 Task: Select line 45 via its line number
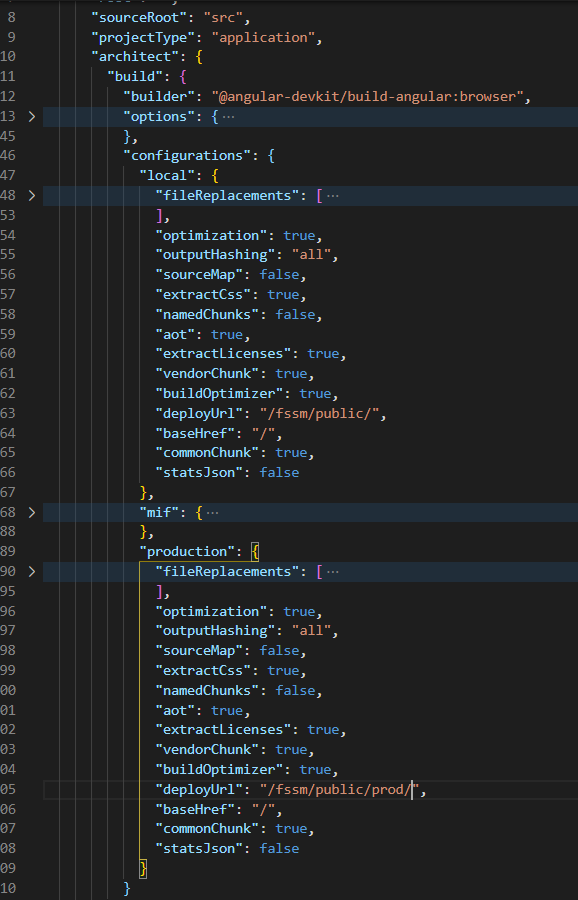coord(8,136)
